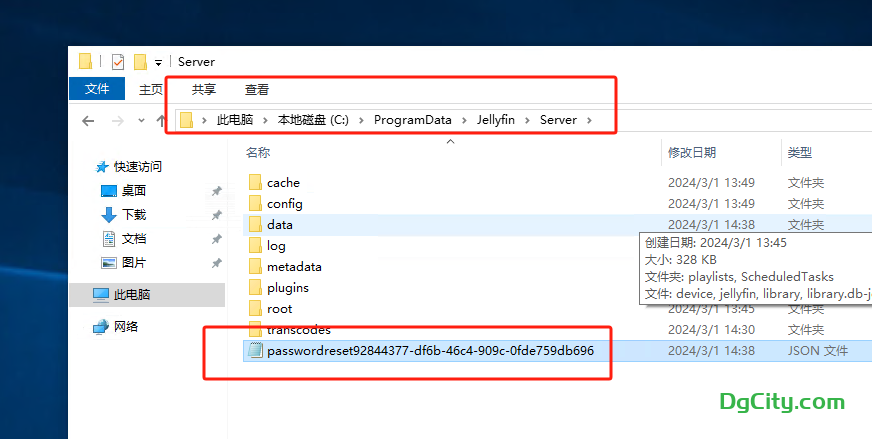
Task: Select 此电脑 in navigation pane
Action: click(x=132, y=295)
